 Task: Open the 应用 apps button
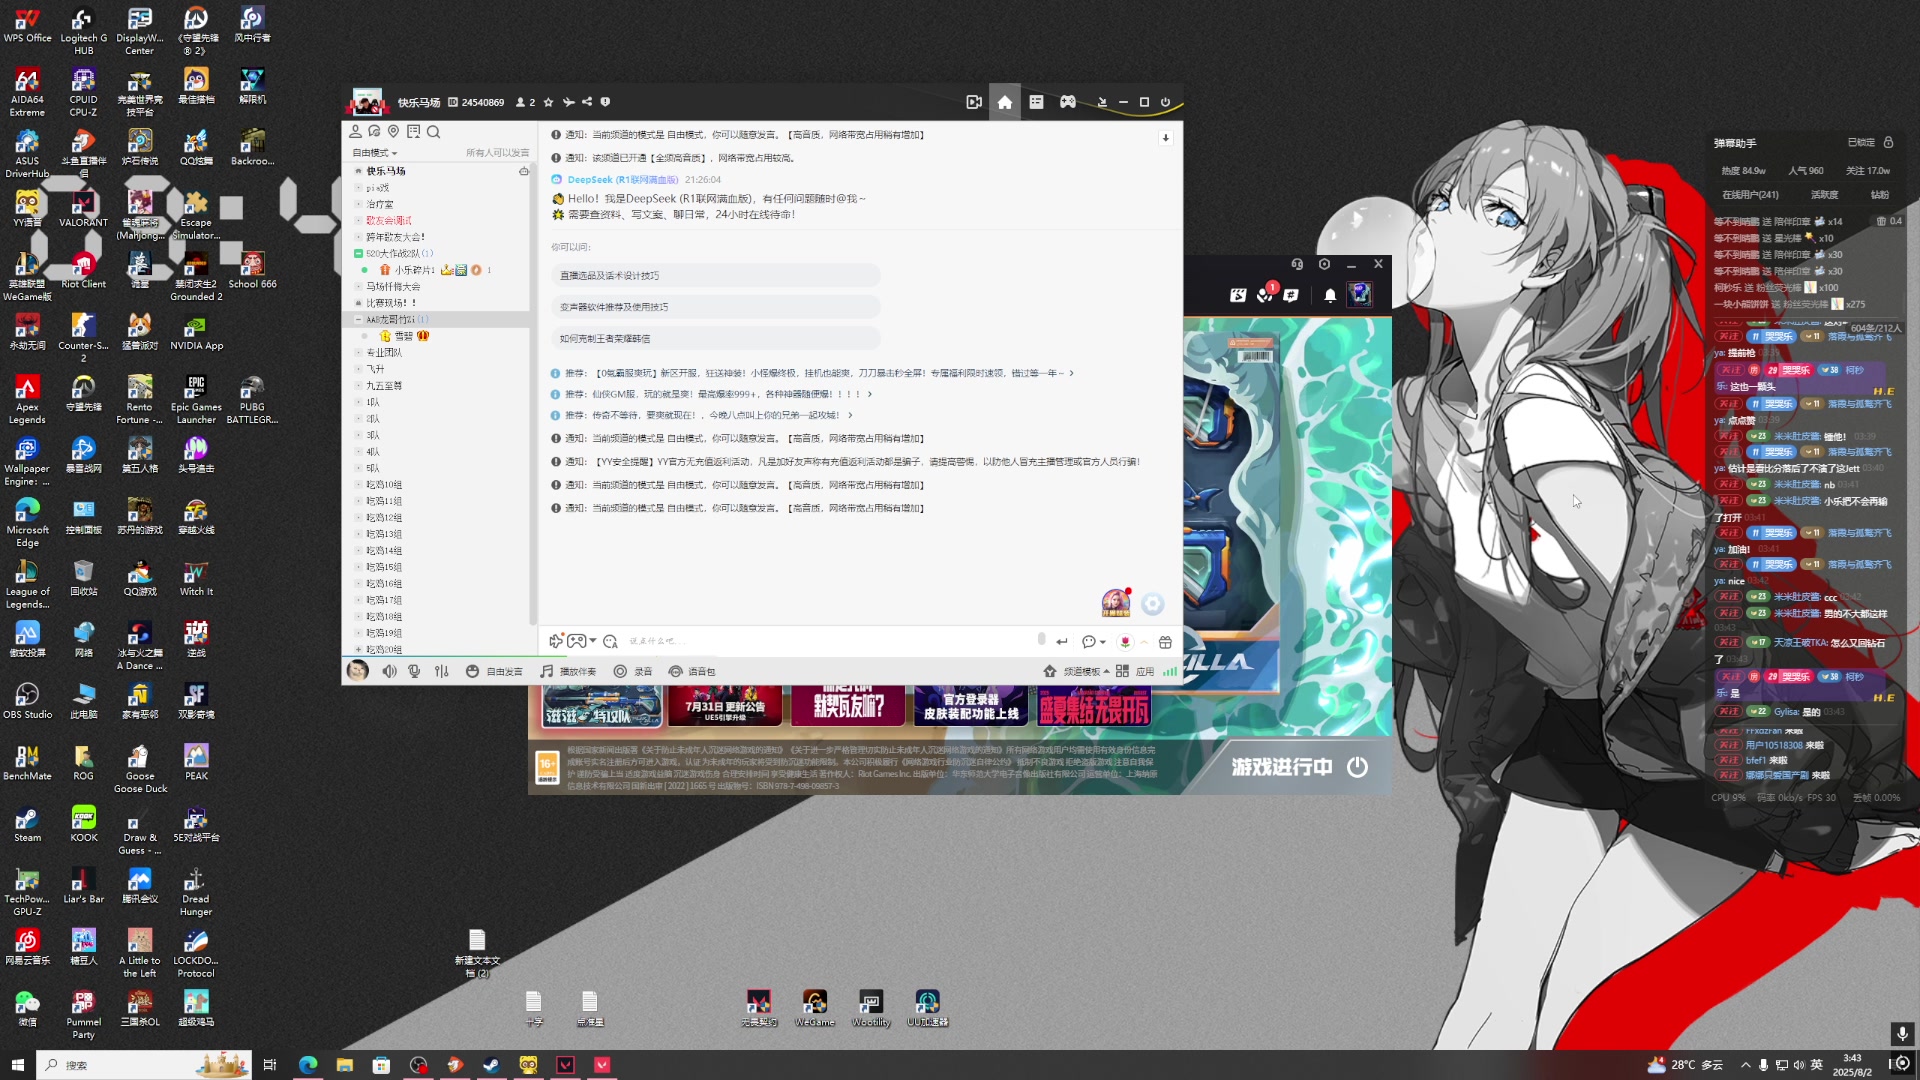pyautogui.click(x=1135, y=672)
